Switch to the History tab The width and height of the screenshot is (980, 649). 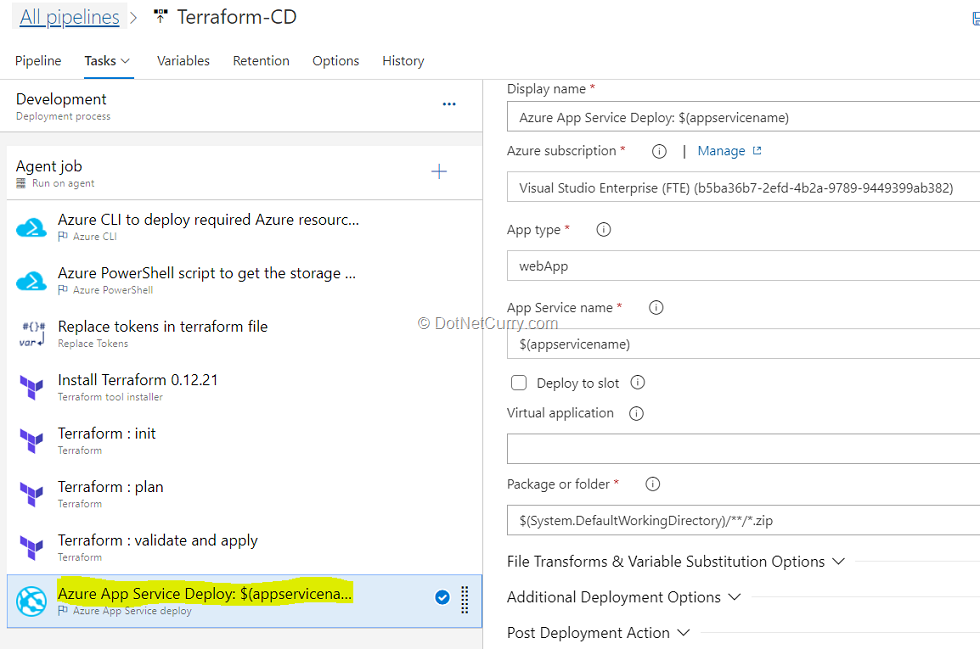point(403,61)
